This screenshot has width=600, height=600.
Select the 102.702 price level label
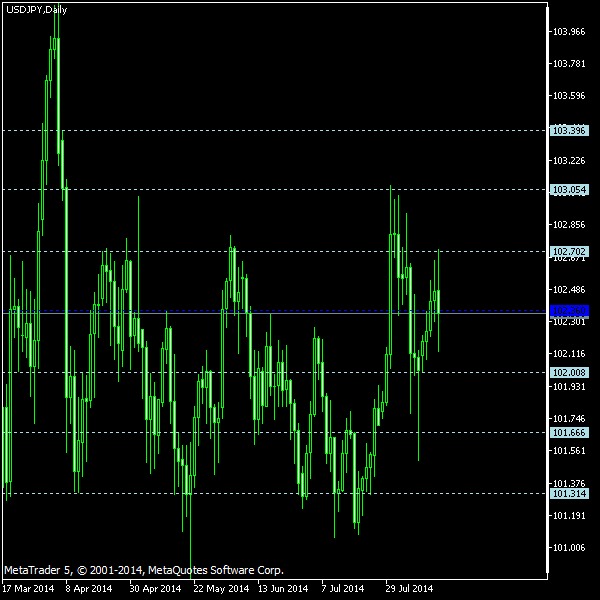569,251
